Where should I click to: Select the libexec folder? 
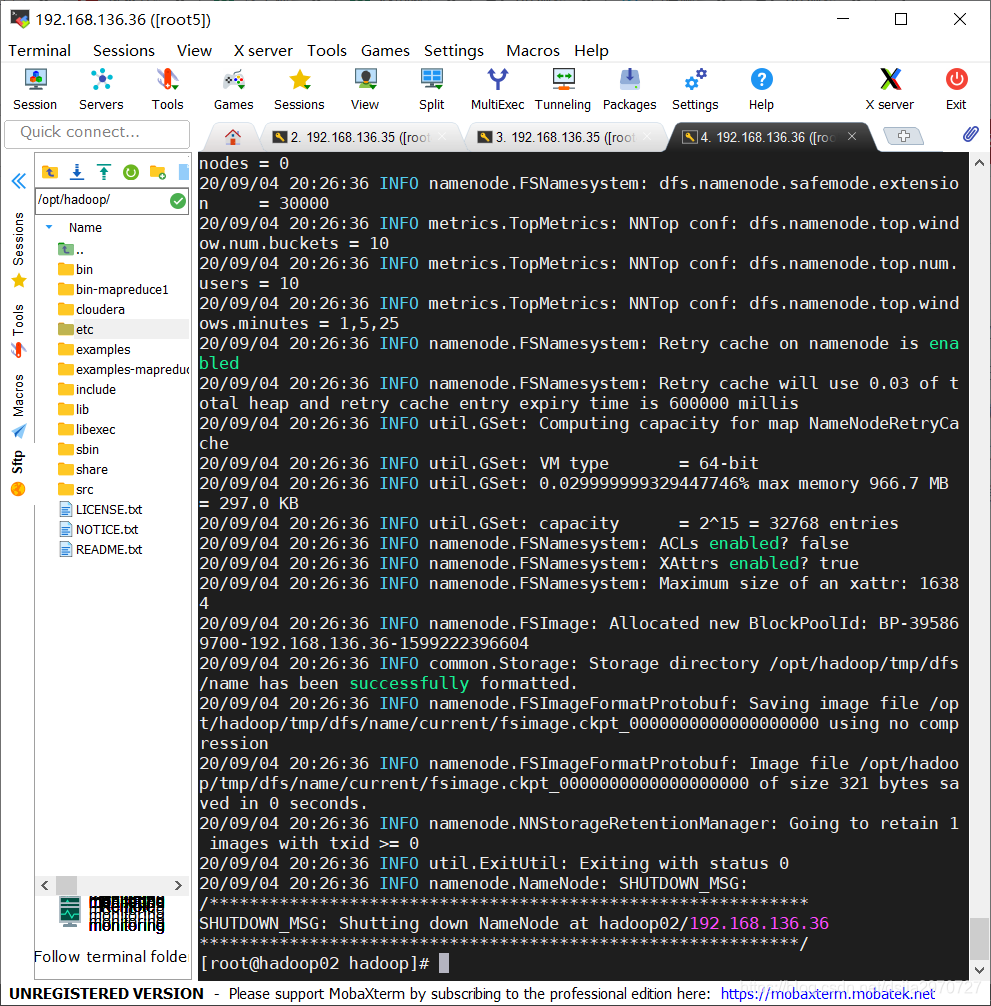click(87, 429)
